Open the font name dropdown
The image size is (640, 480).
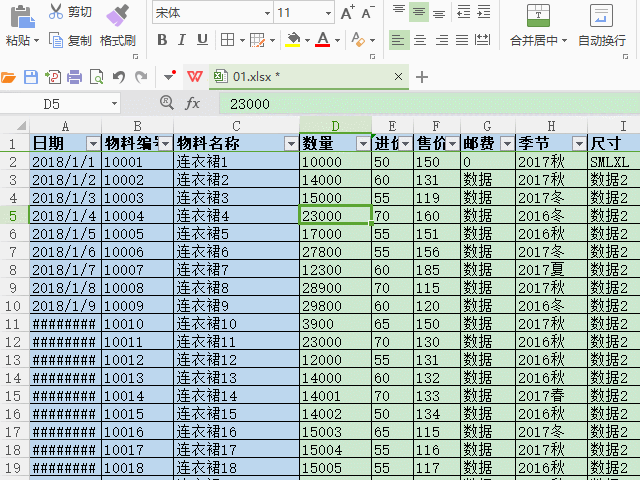[x=267, y=13]
